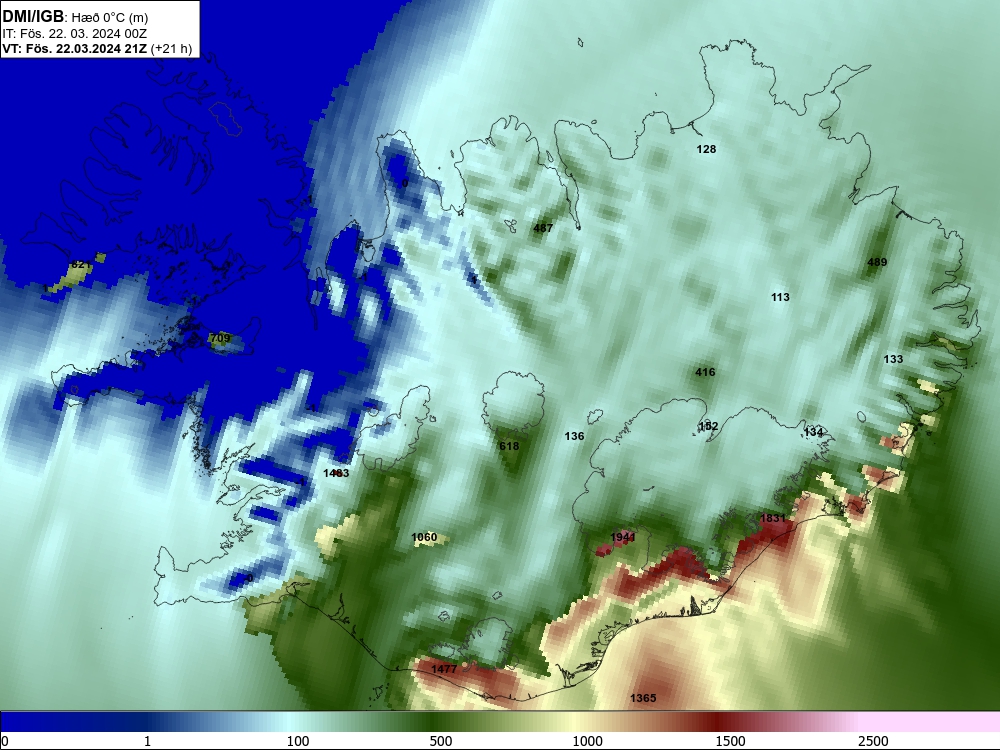Select the '489' value on the map

pos(877,262)
